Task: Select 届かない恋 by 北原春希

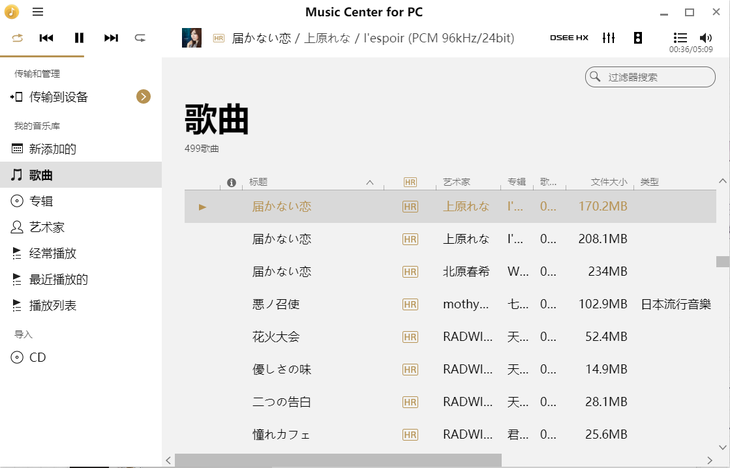Action: tap(450, 271)
